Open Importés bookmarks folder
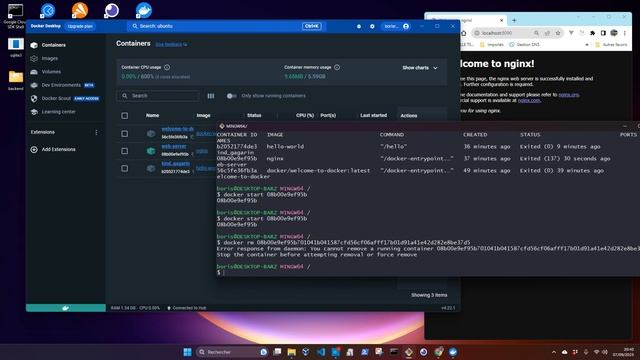The width and height of the screenshot is (640, 360). click(x=492, y=45)
